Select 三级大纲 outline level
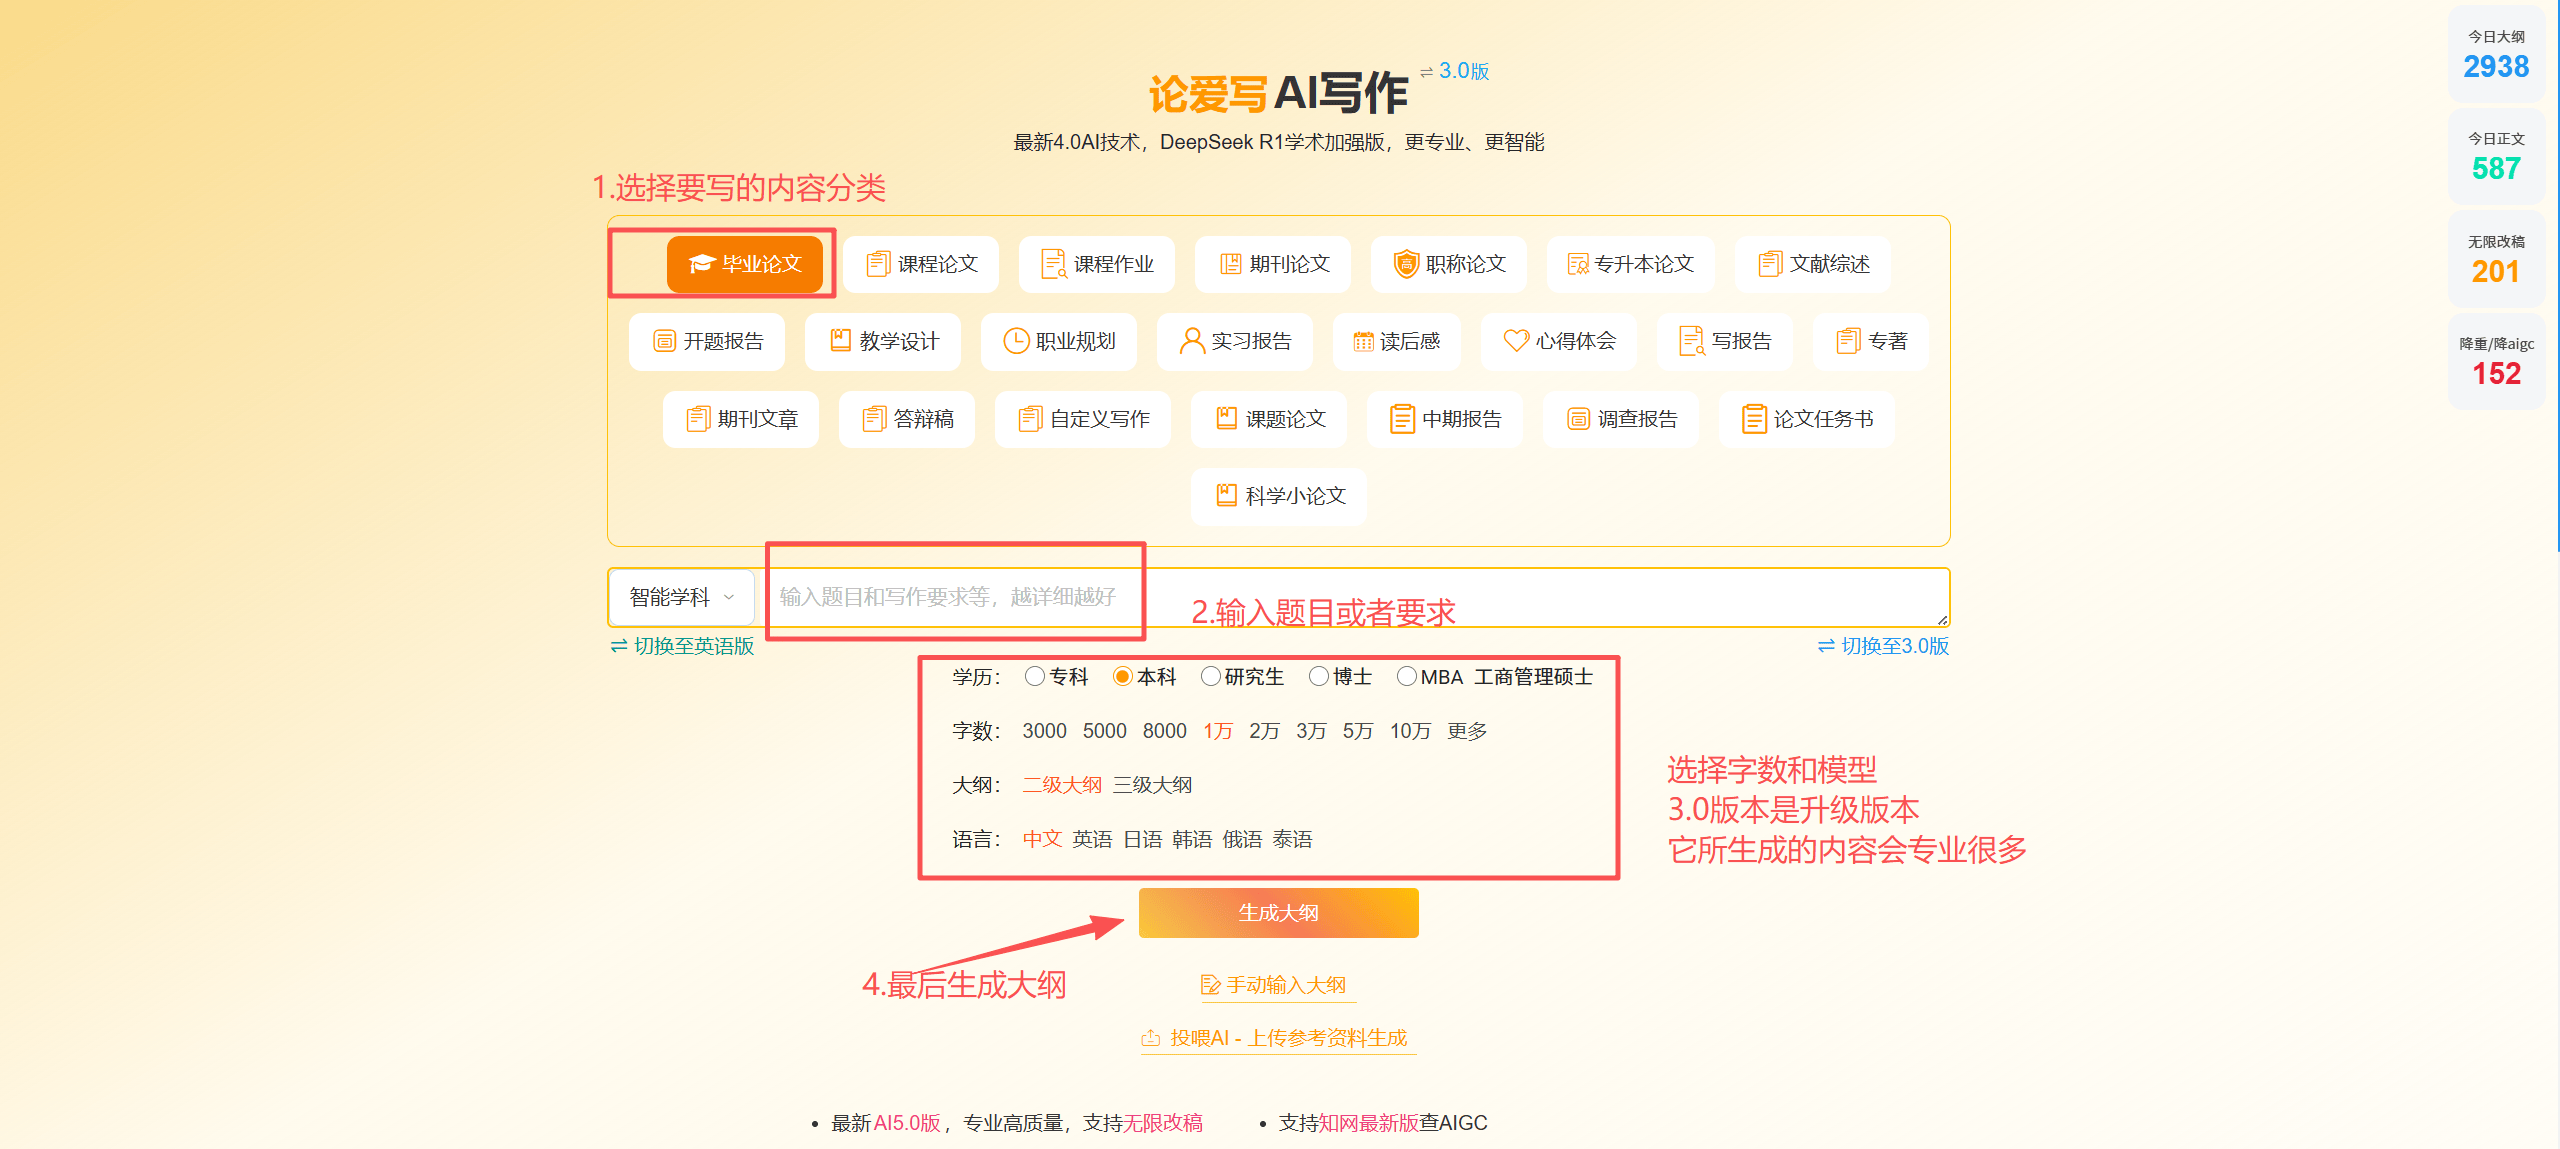 coord(1152,785)
